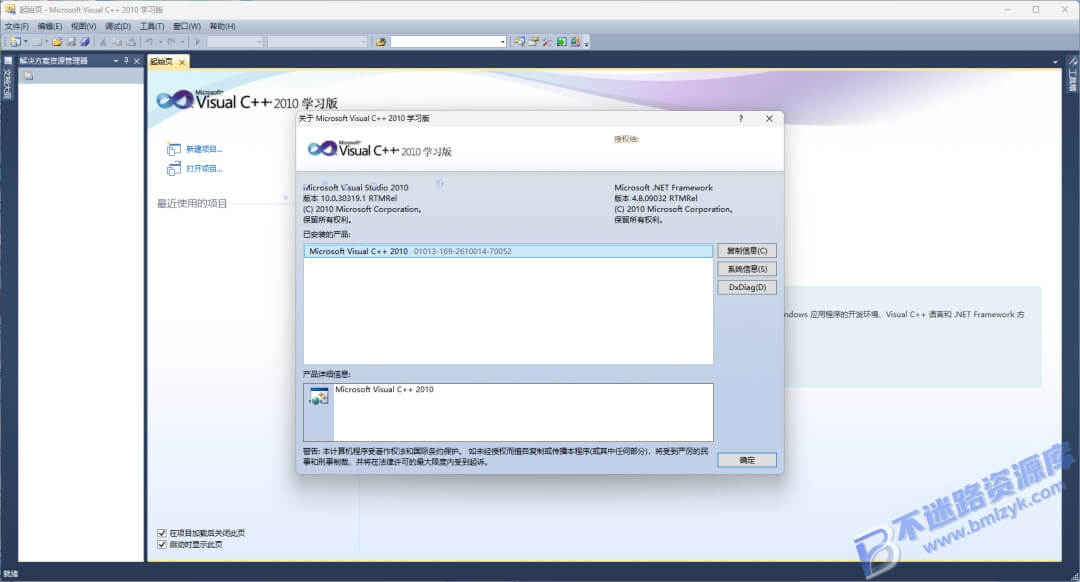Toggle the Solution Explorer auto-hide pin
The width and height of the screenshot is (1080, 582).
(x=126, y=61)
